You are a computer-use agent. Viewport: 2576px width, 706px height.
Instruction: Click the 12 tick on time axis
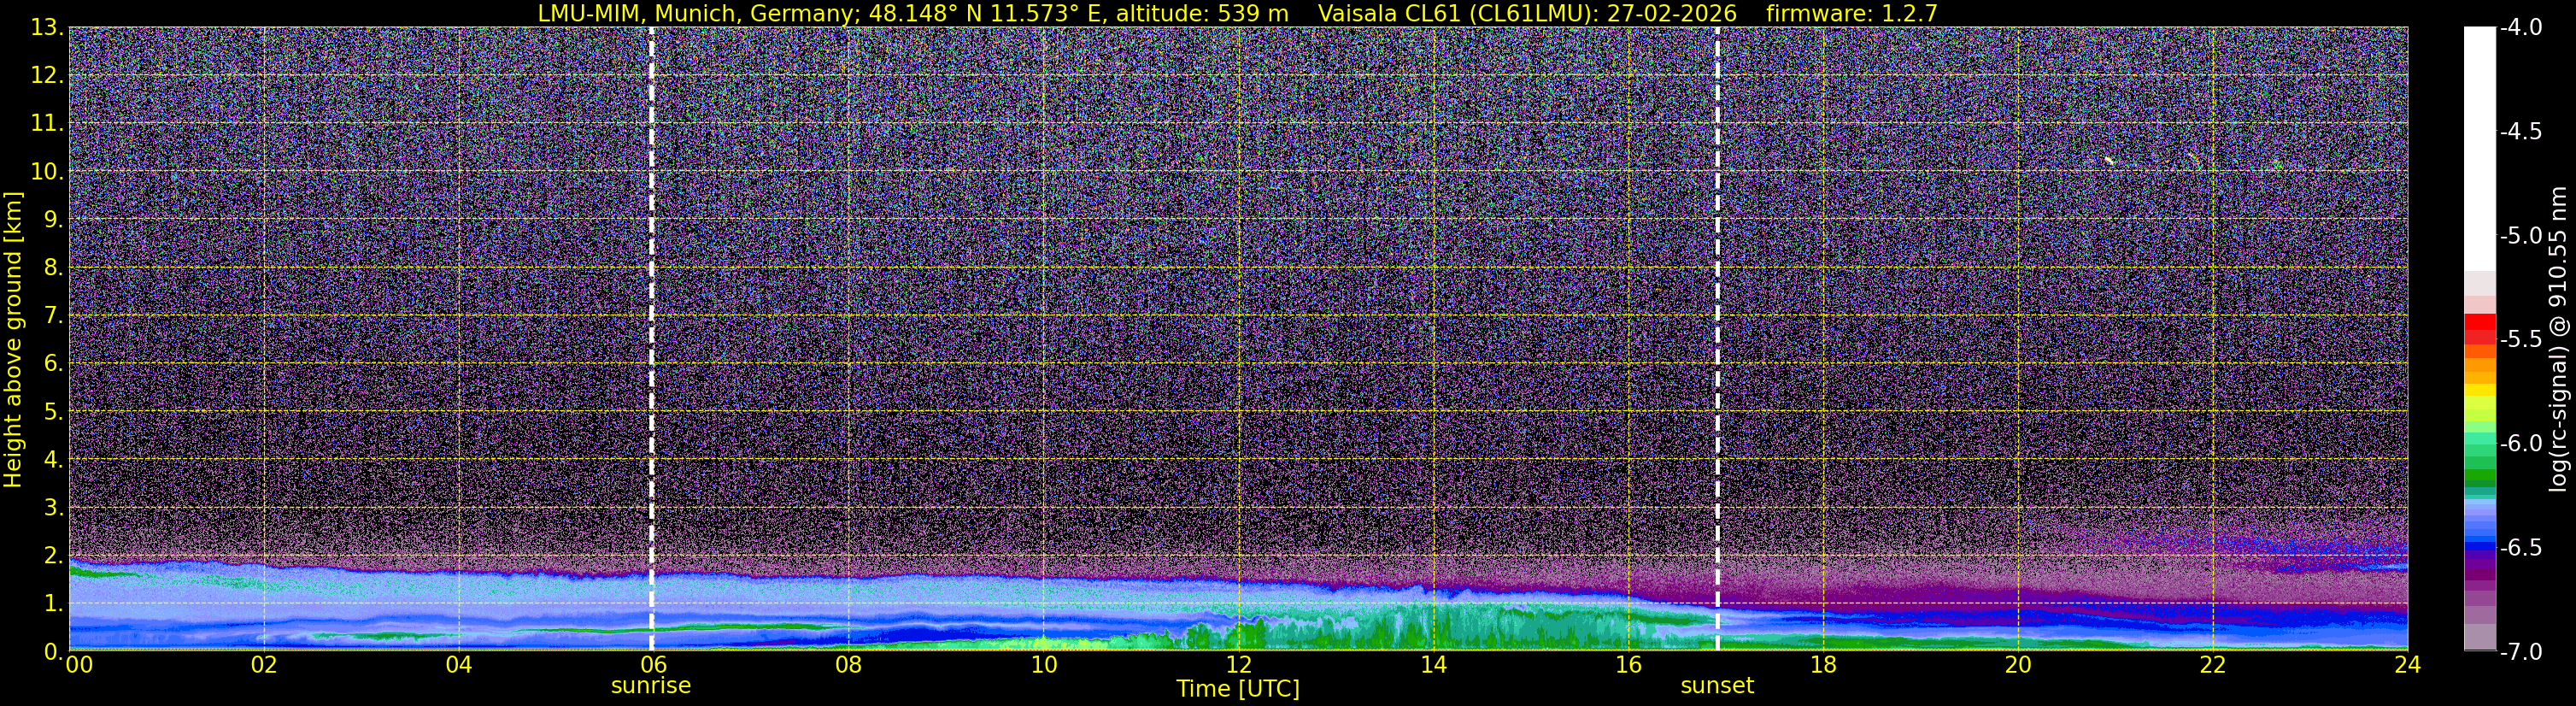[1238, 665]
